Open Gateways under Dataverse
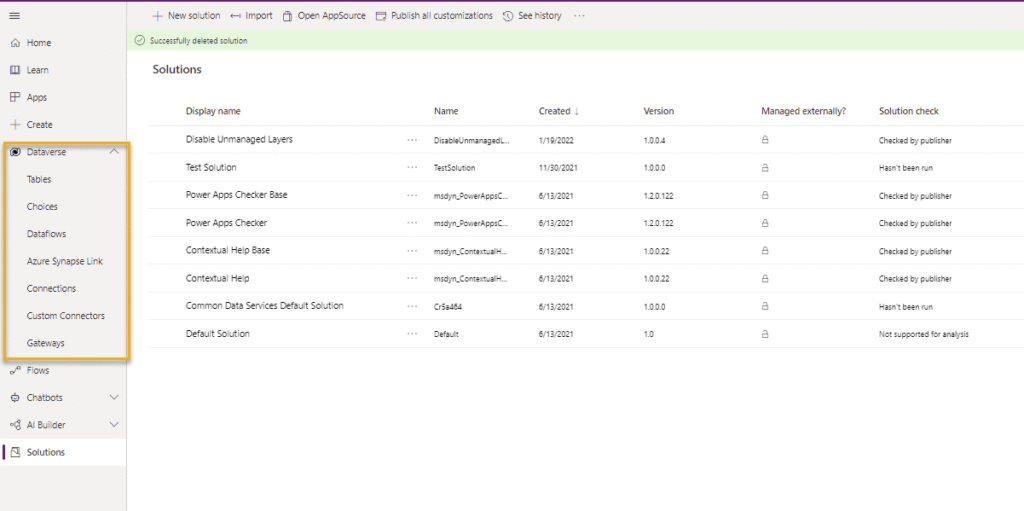Image resolution: width=1024 pixels, height=511 pixels. coord(45,343)
